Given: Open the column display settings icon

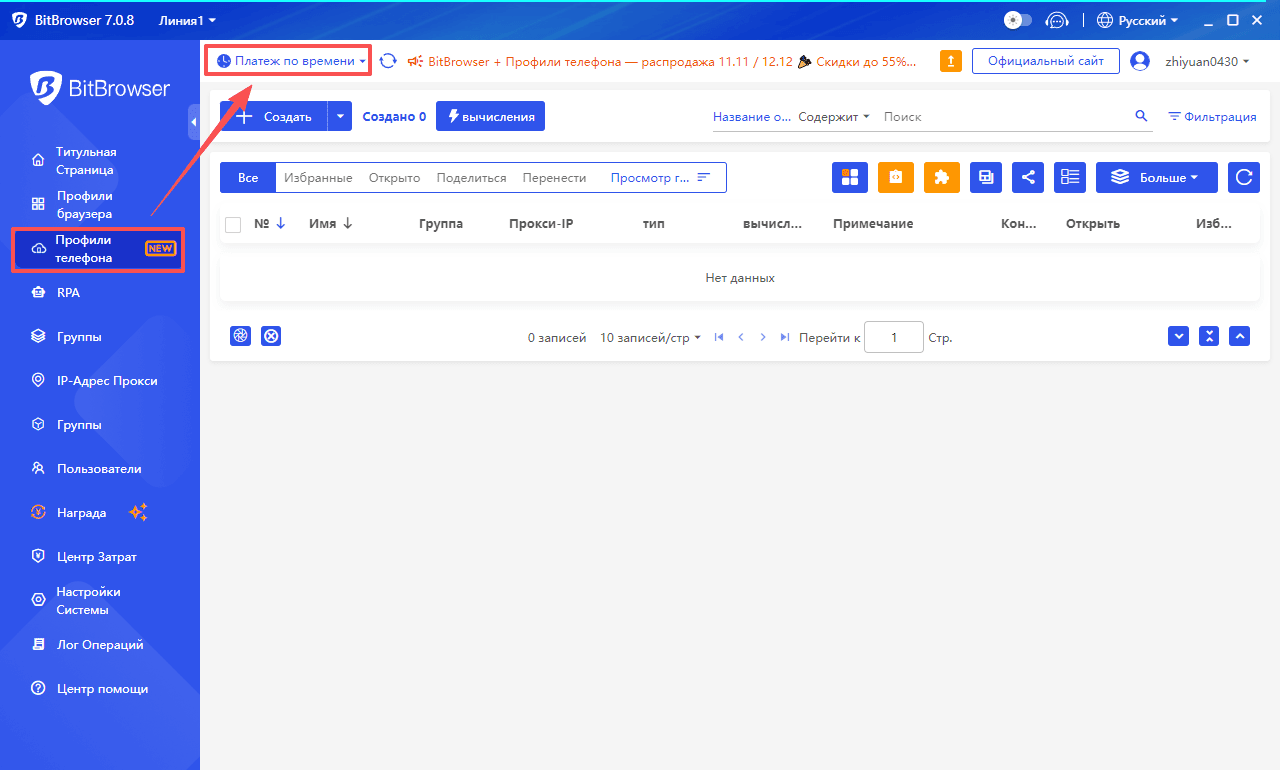Looking at the screenshot, I should pyautogui.click(x=1069, y=177).
